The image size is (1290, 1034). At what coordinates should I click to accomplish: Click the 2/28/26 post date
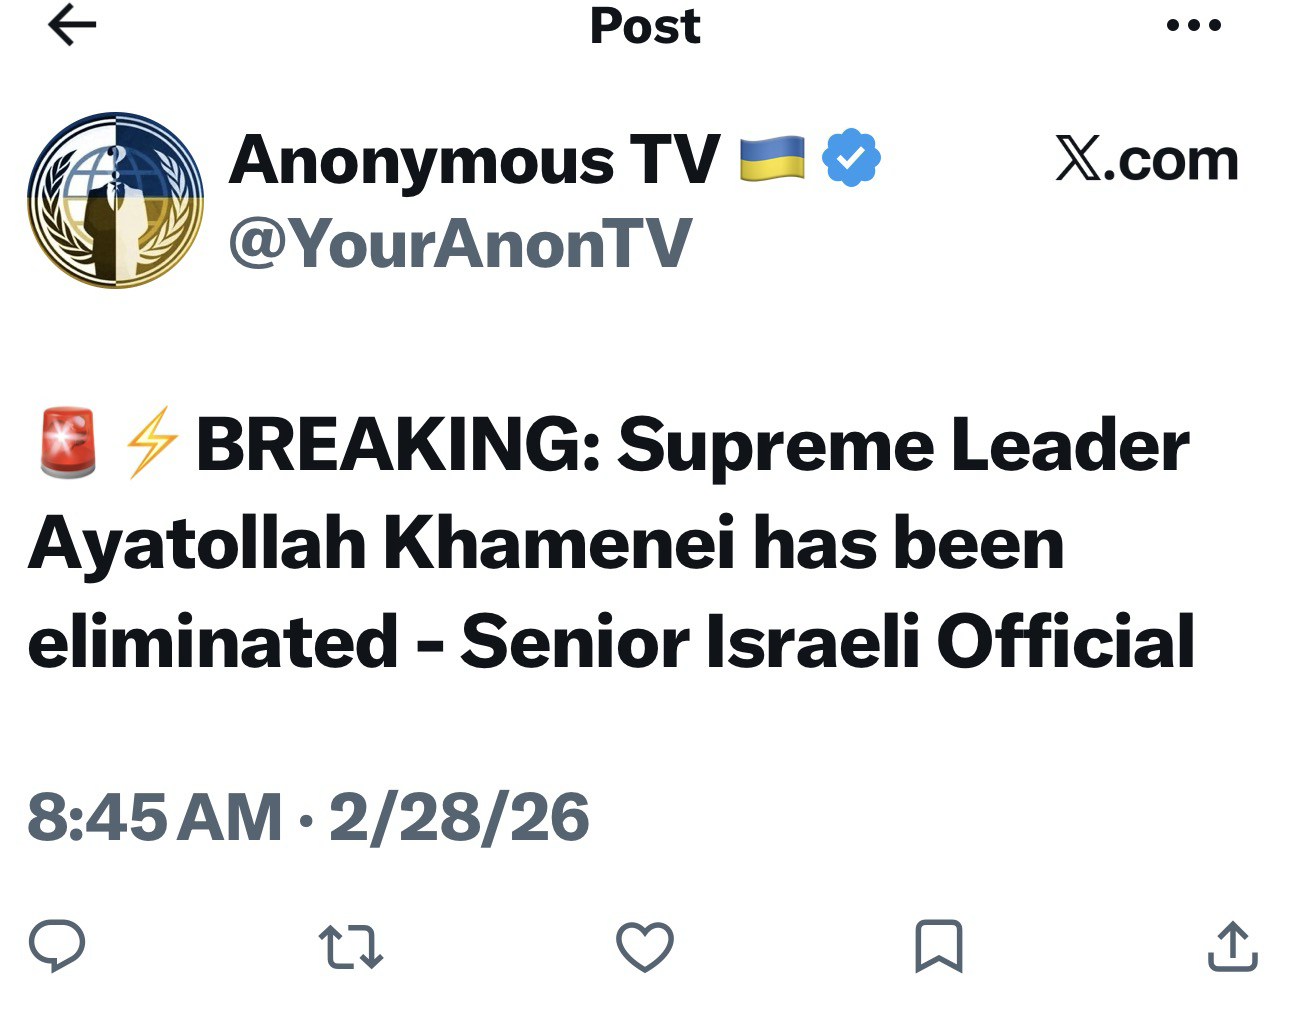click(459, 817)
